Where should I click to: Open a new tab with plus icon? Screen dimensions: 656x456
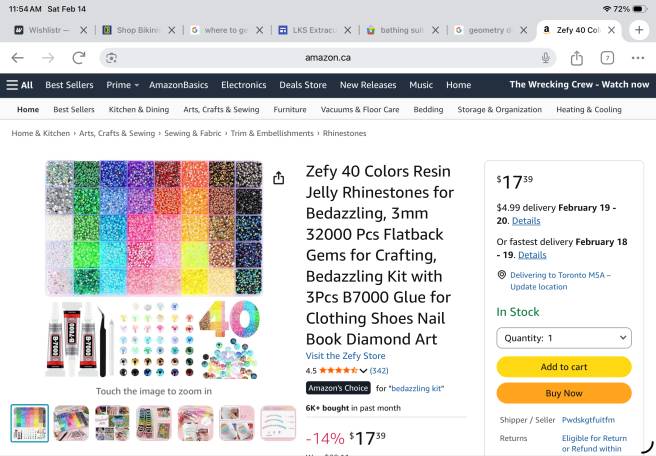[639, 30]
